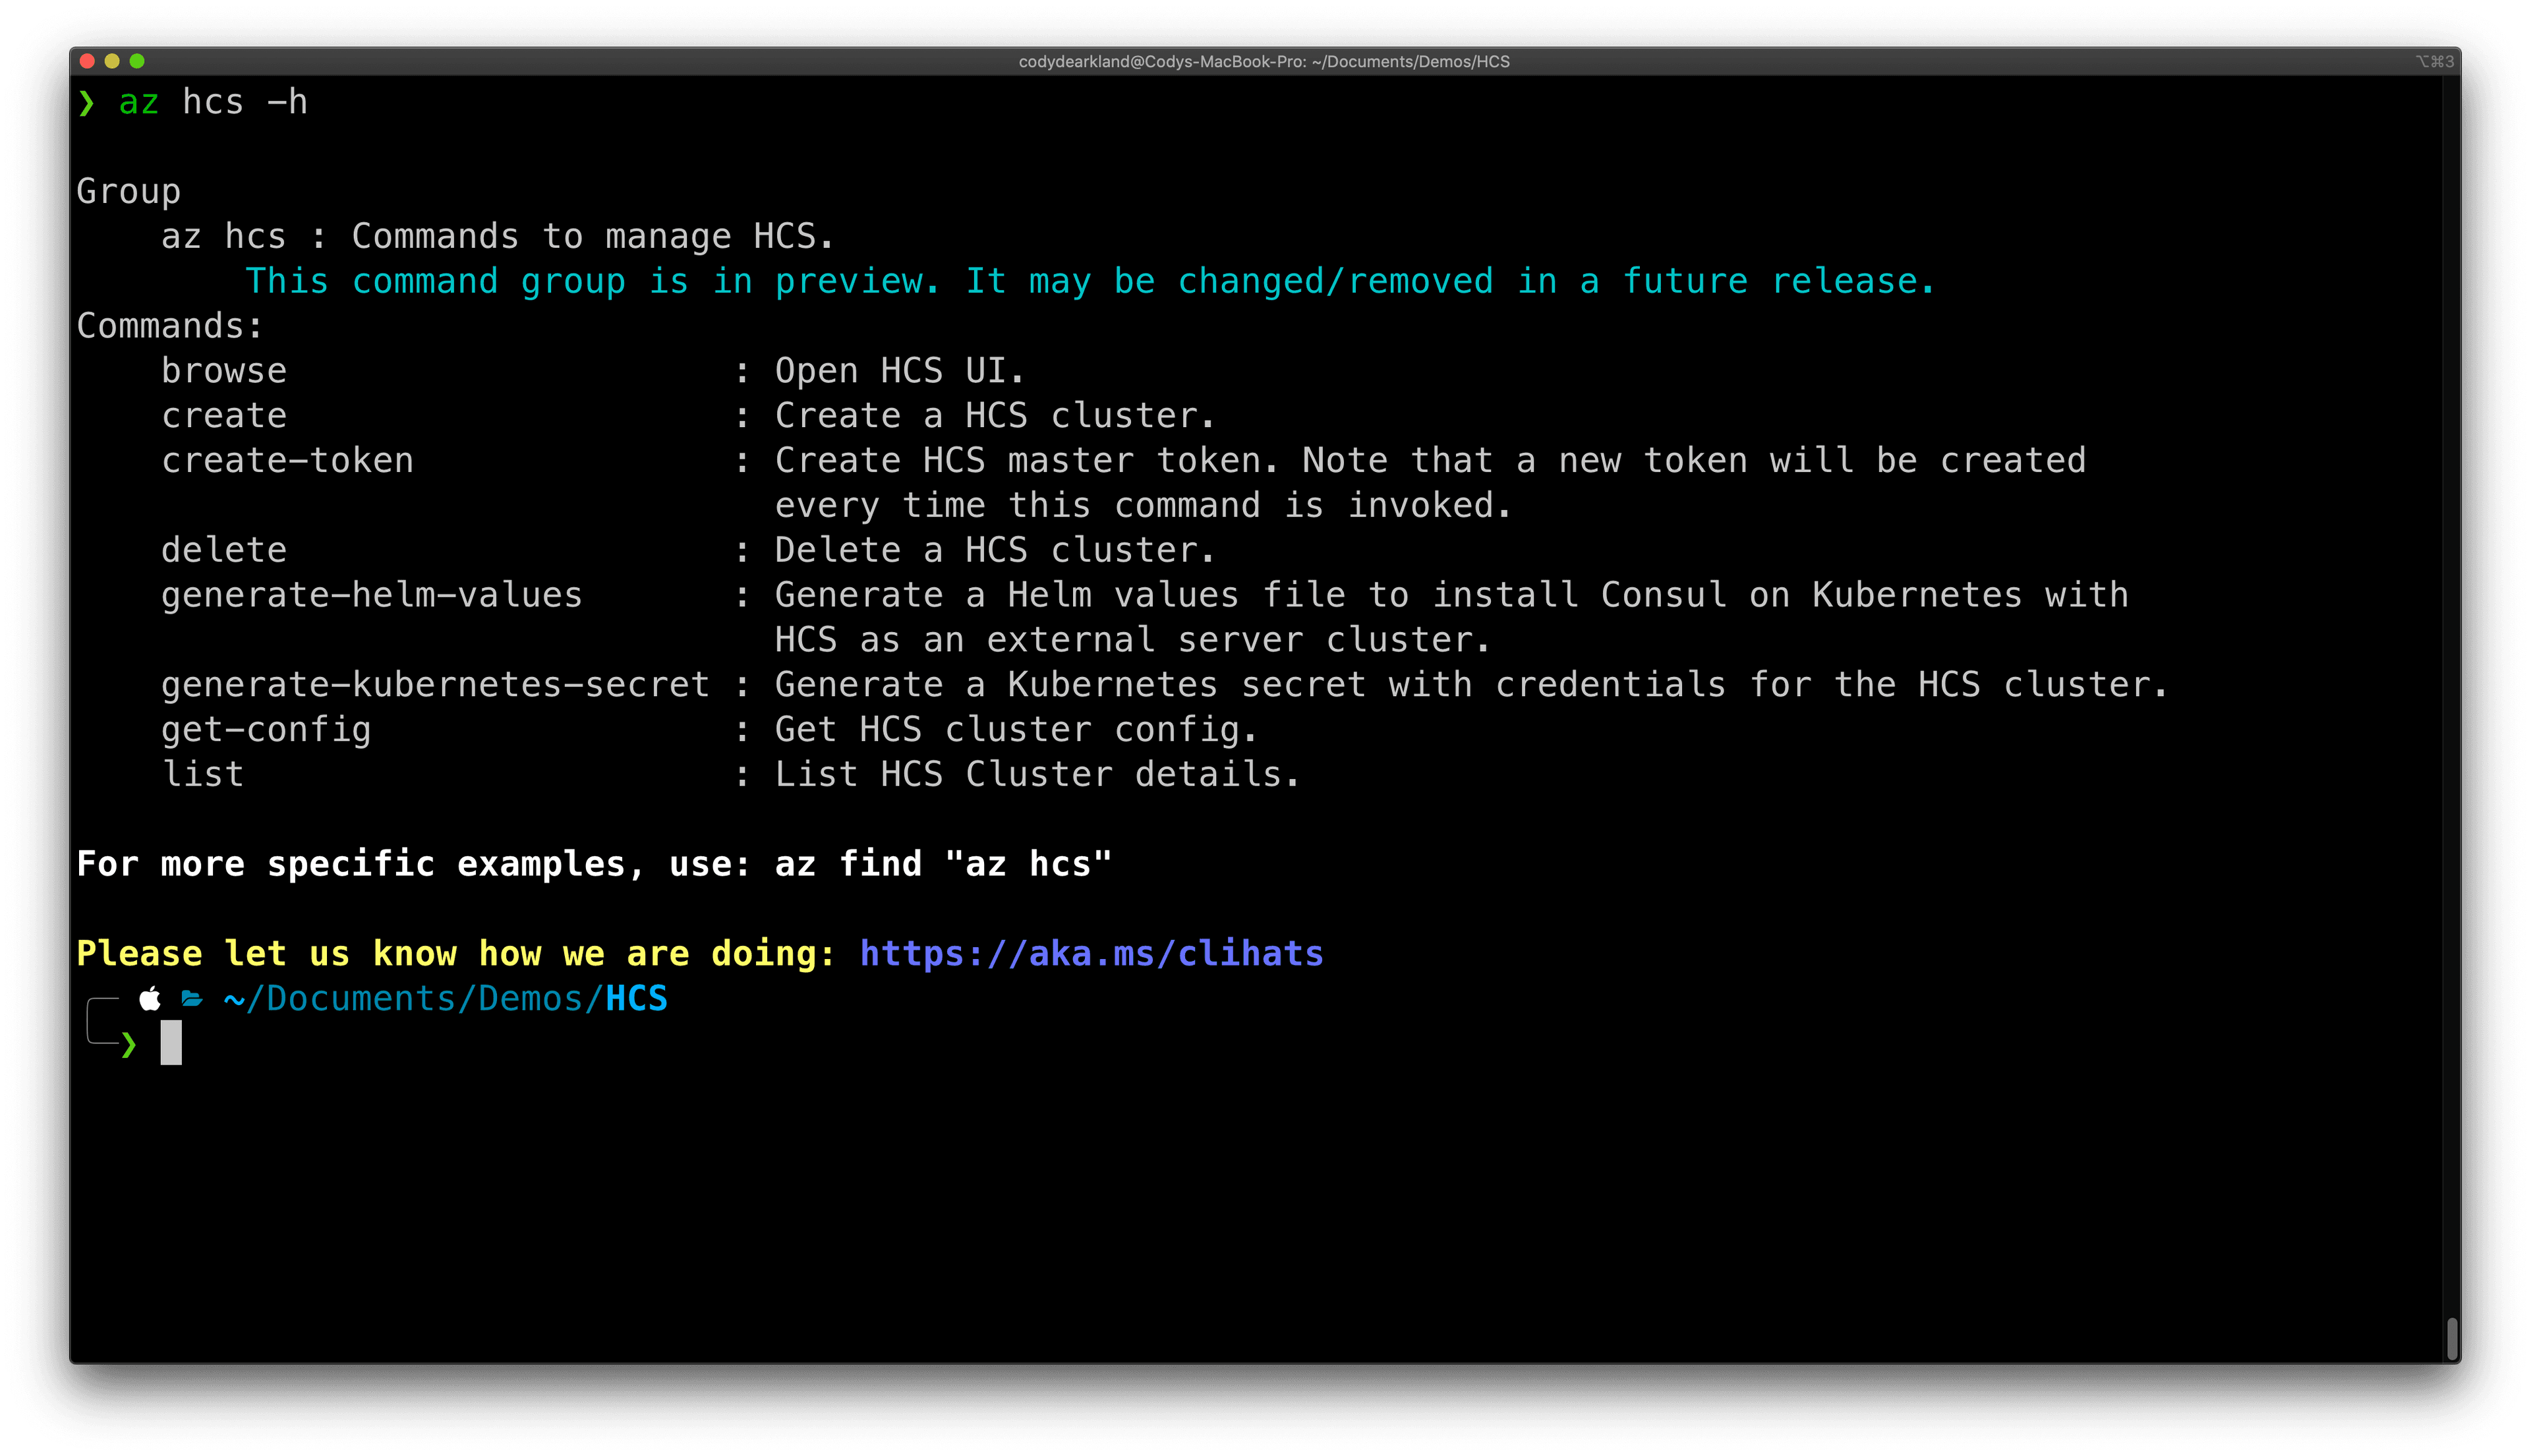Click the 'create-token' command name
The image size is (2531, 1456).
(x=287, y=461)
